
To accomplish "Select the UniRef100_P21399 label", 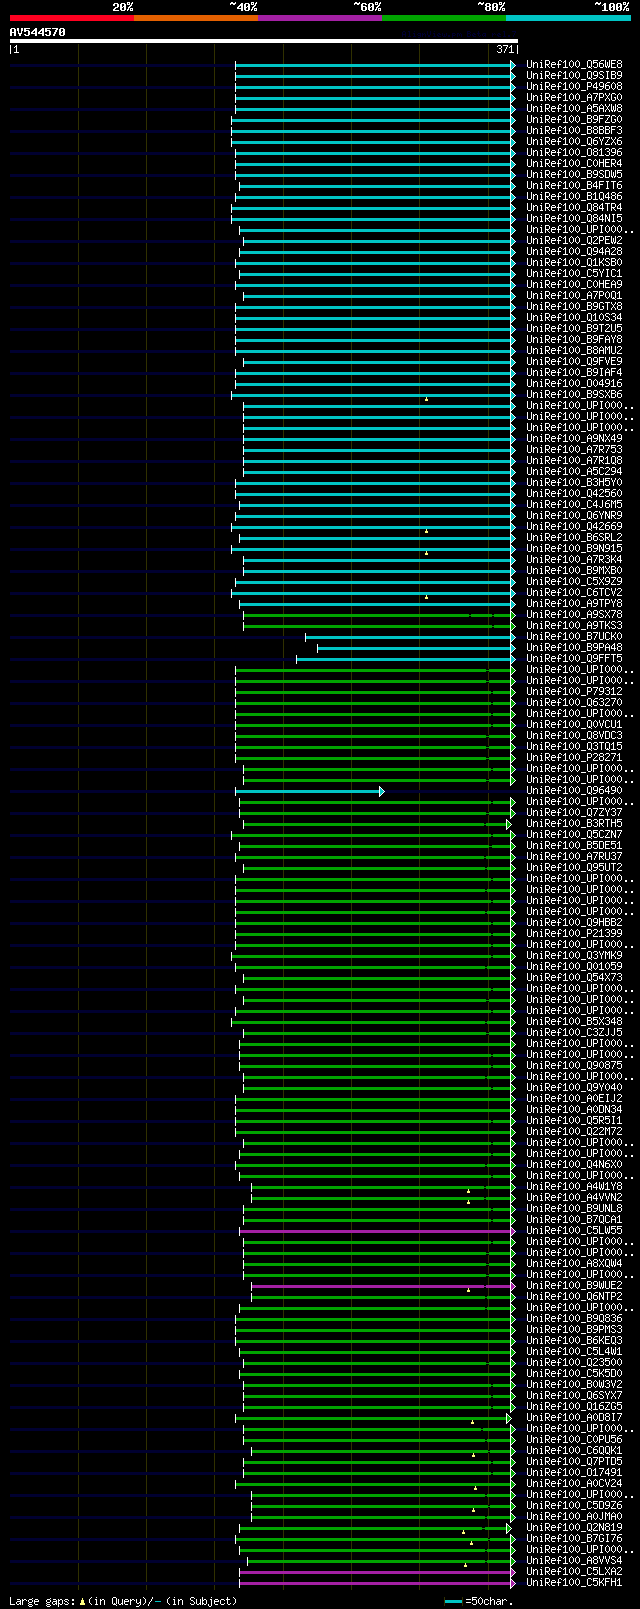I will point(574,933).
